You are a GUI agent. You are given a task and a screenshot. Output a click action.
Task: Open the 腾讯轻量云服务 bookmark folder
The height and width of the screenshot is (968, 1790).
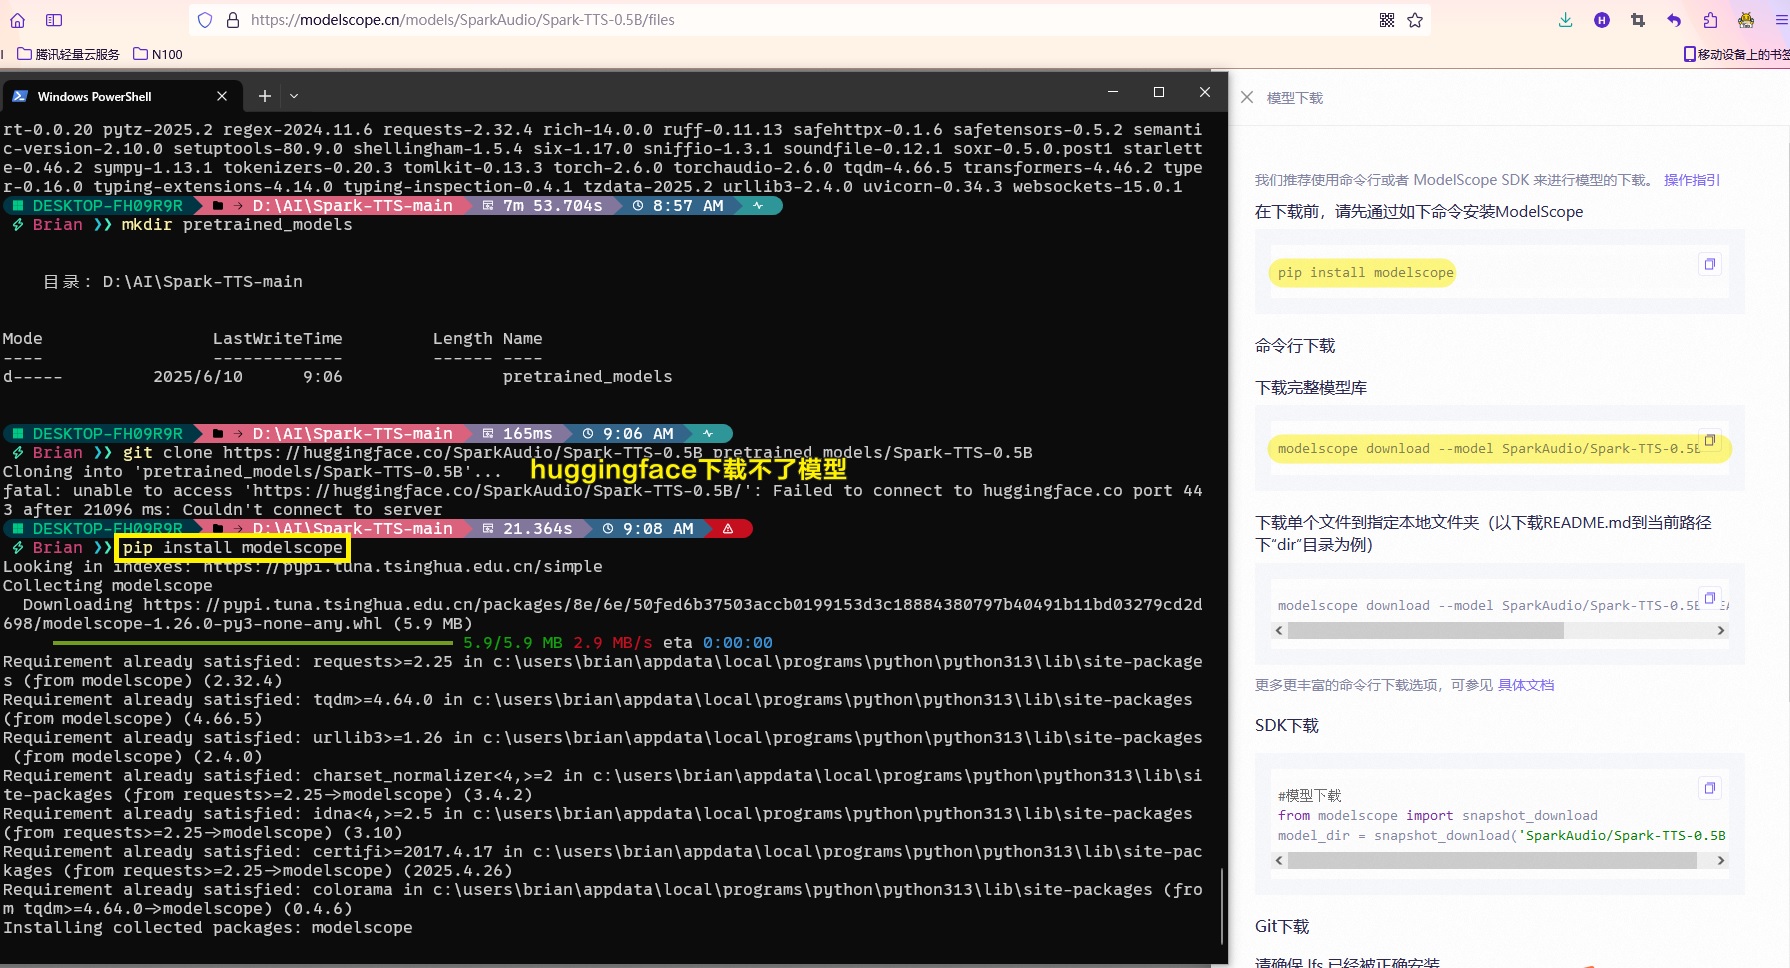click(x=68, y=54)
